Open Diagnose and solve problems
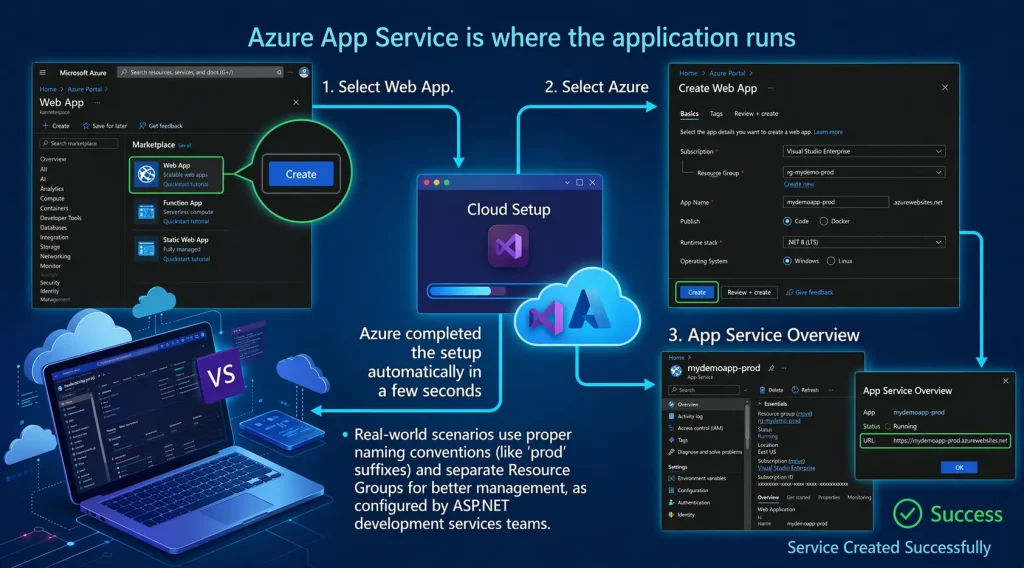This screenshot has height=568, width=1024. (x=706, y=452)
